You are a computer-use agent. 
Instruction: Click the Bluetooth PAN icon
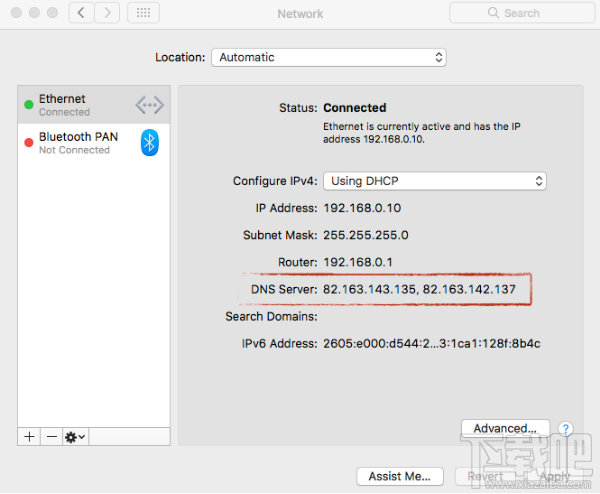[x=149, y=142]
